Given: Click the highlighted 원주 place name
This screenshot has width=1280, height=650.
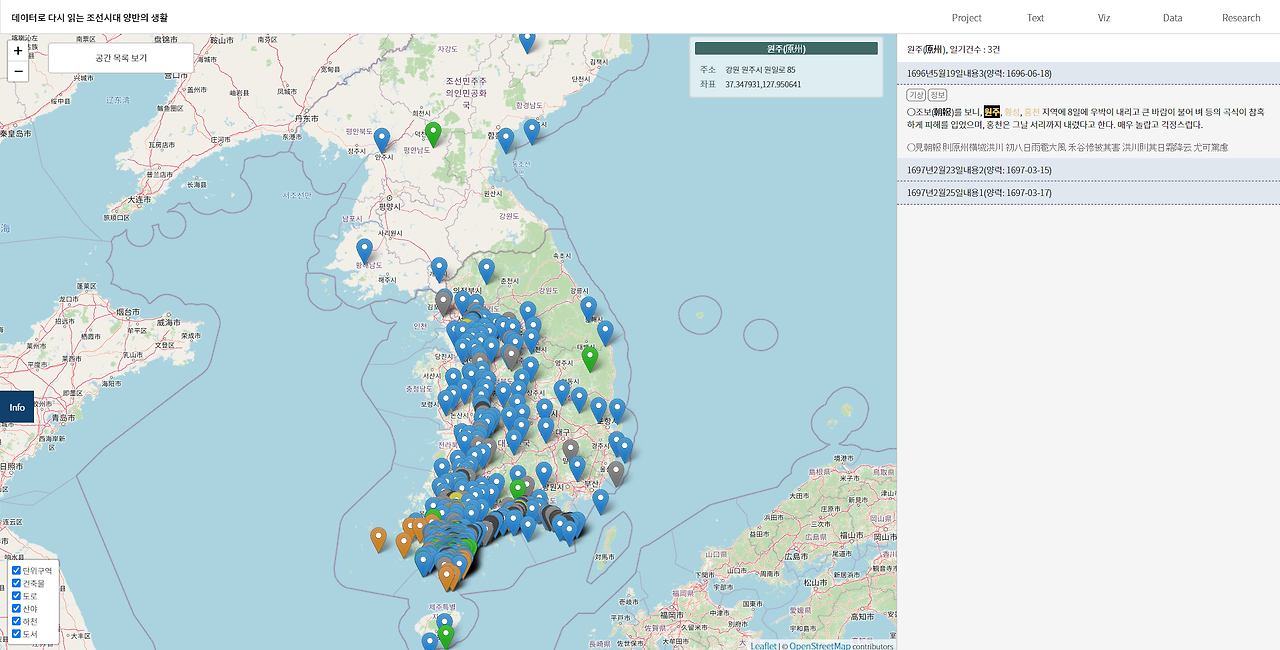Looking at the screenshot, I should click(991, 112).
